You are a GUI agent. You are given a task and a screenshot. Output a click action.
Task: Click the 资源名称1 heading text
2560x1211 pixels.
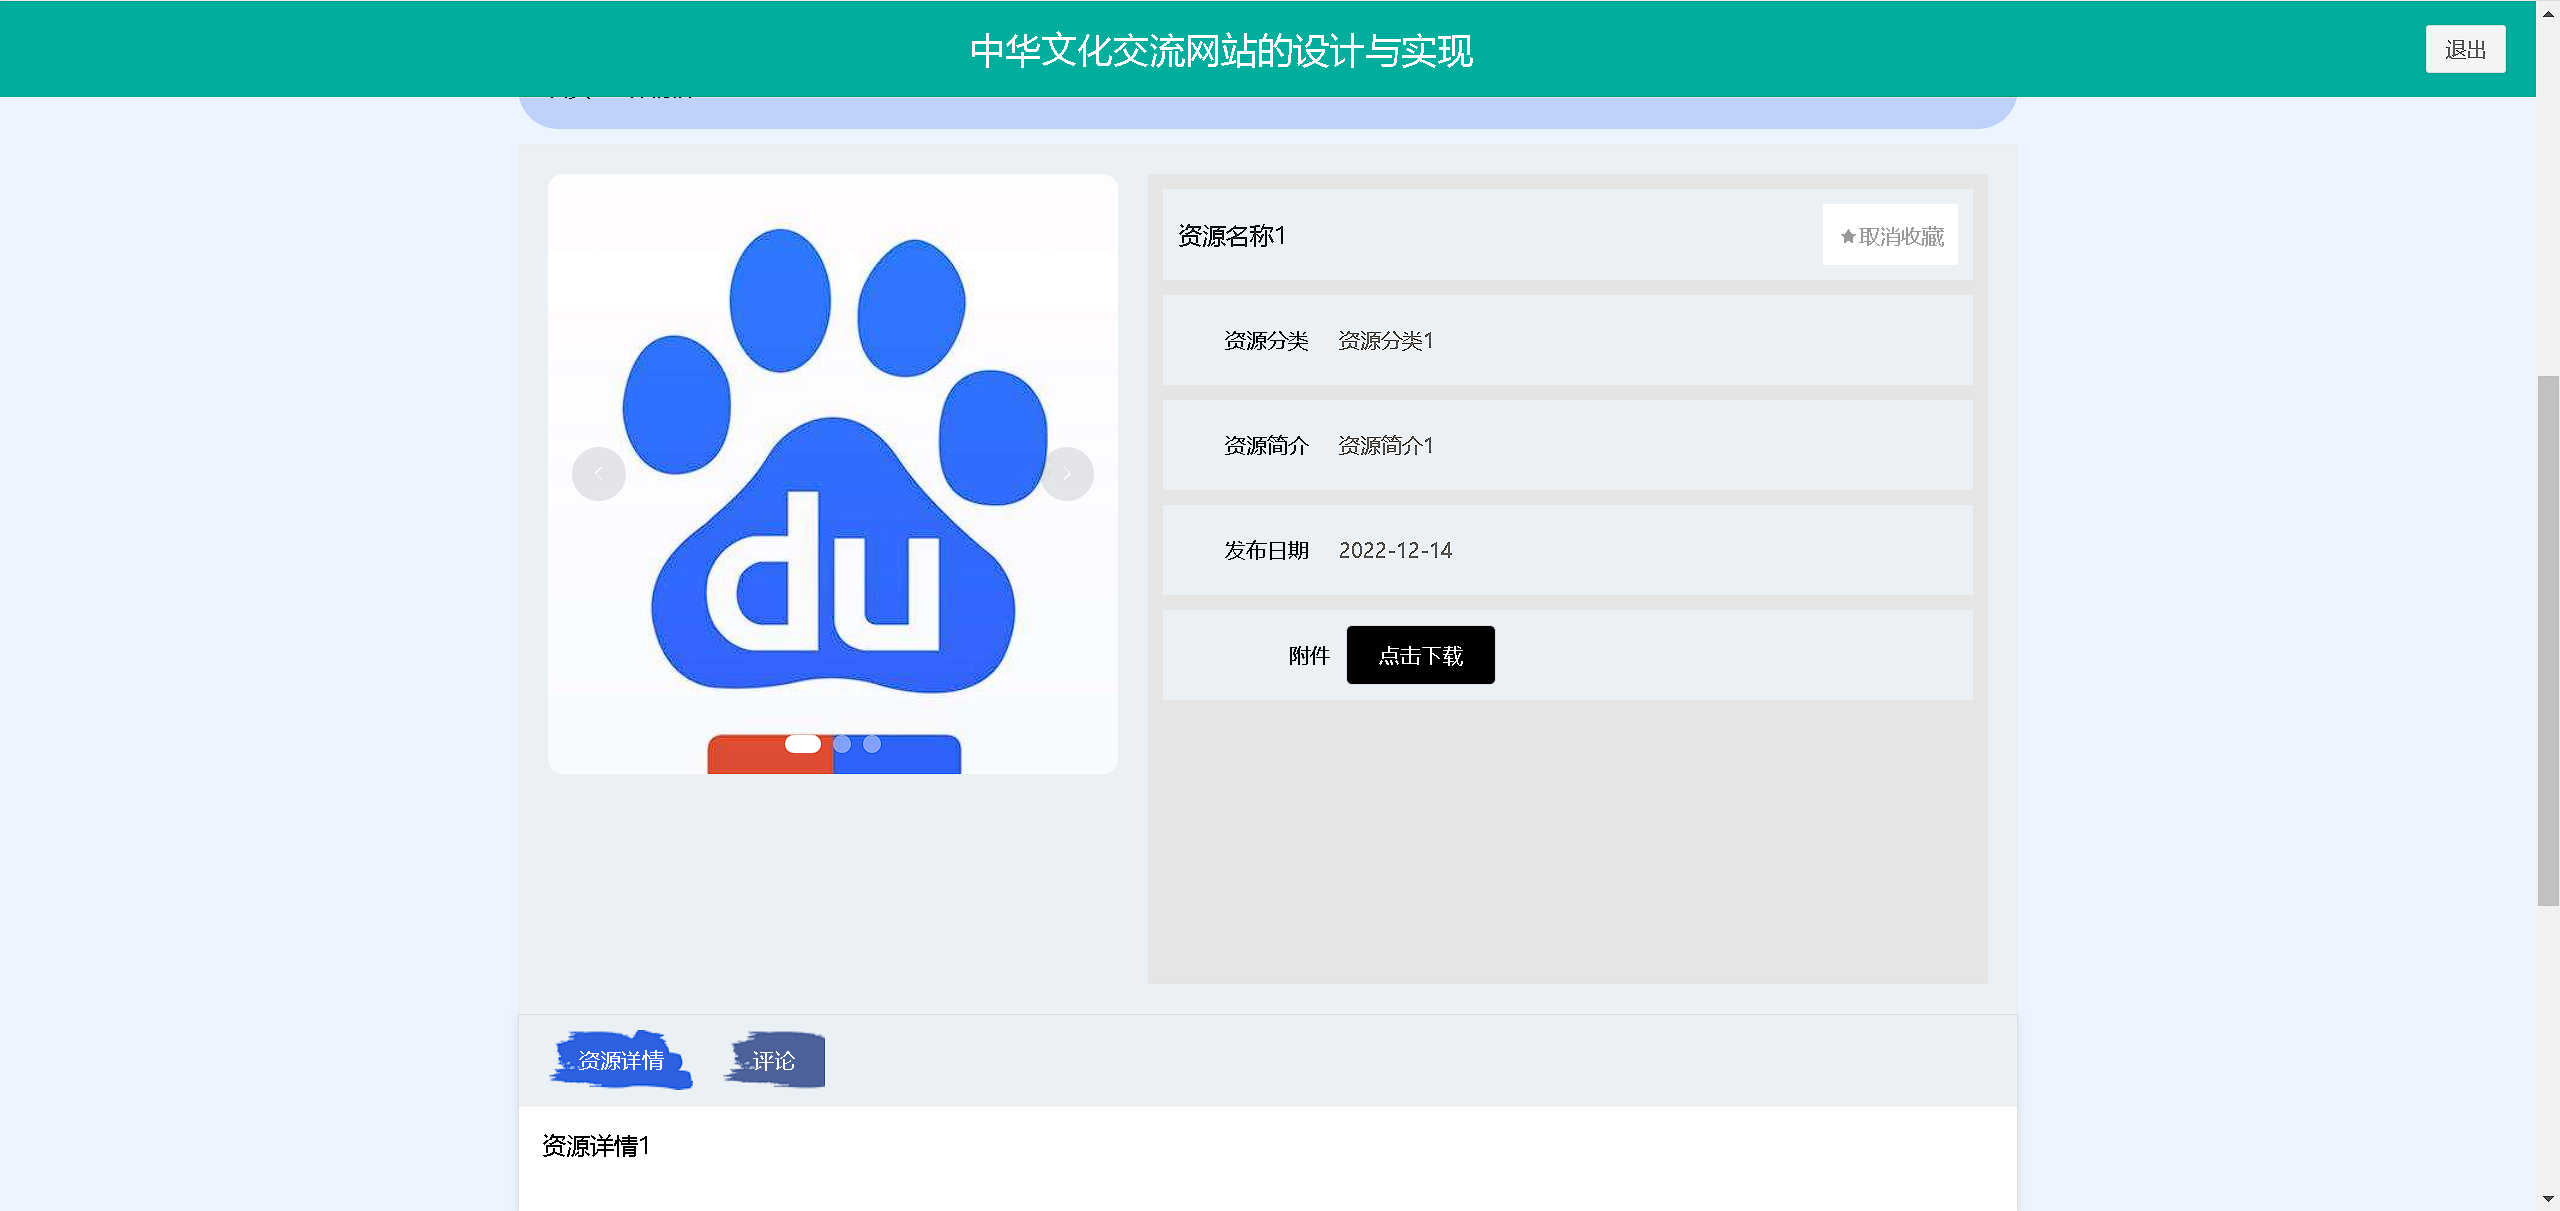pyautogui.click(x=1232, y=236)
